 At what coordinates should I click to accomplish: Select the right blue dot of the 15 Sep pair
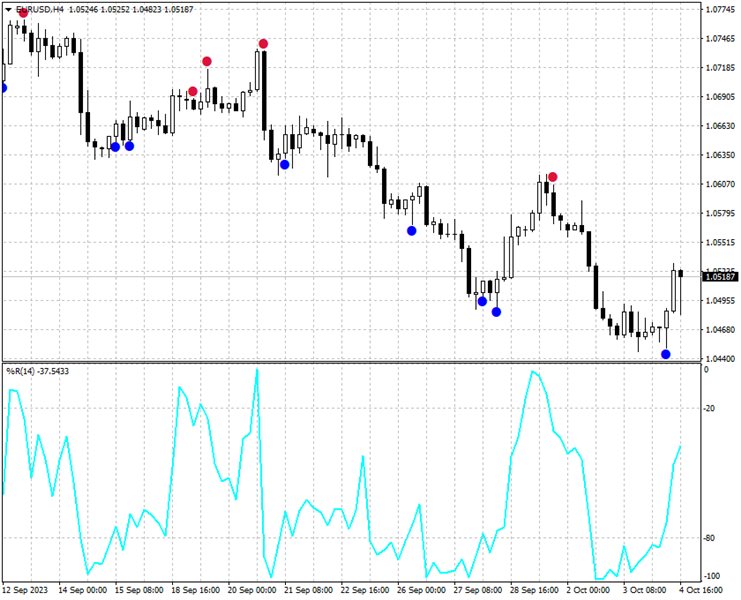pyautogui.click(x=129, y=146)
